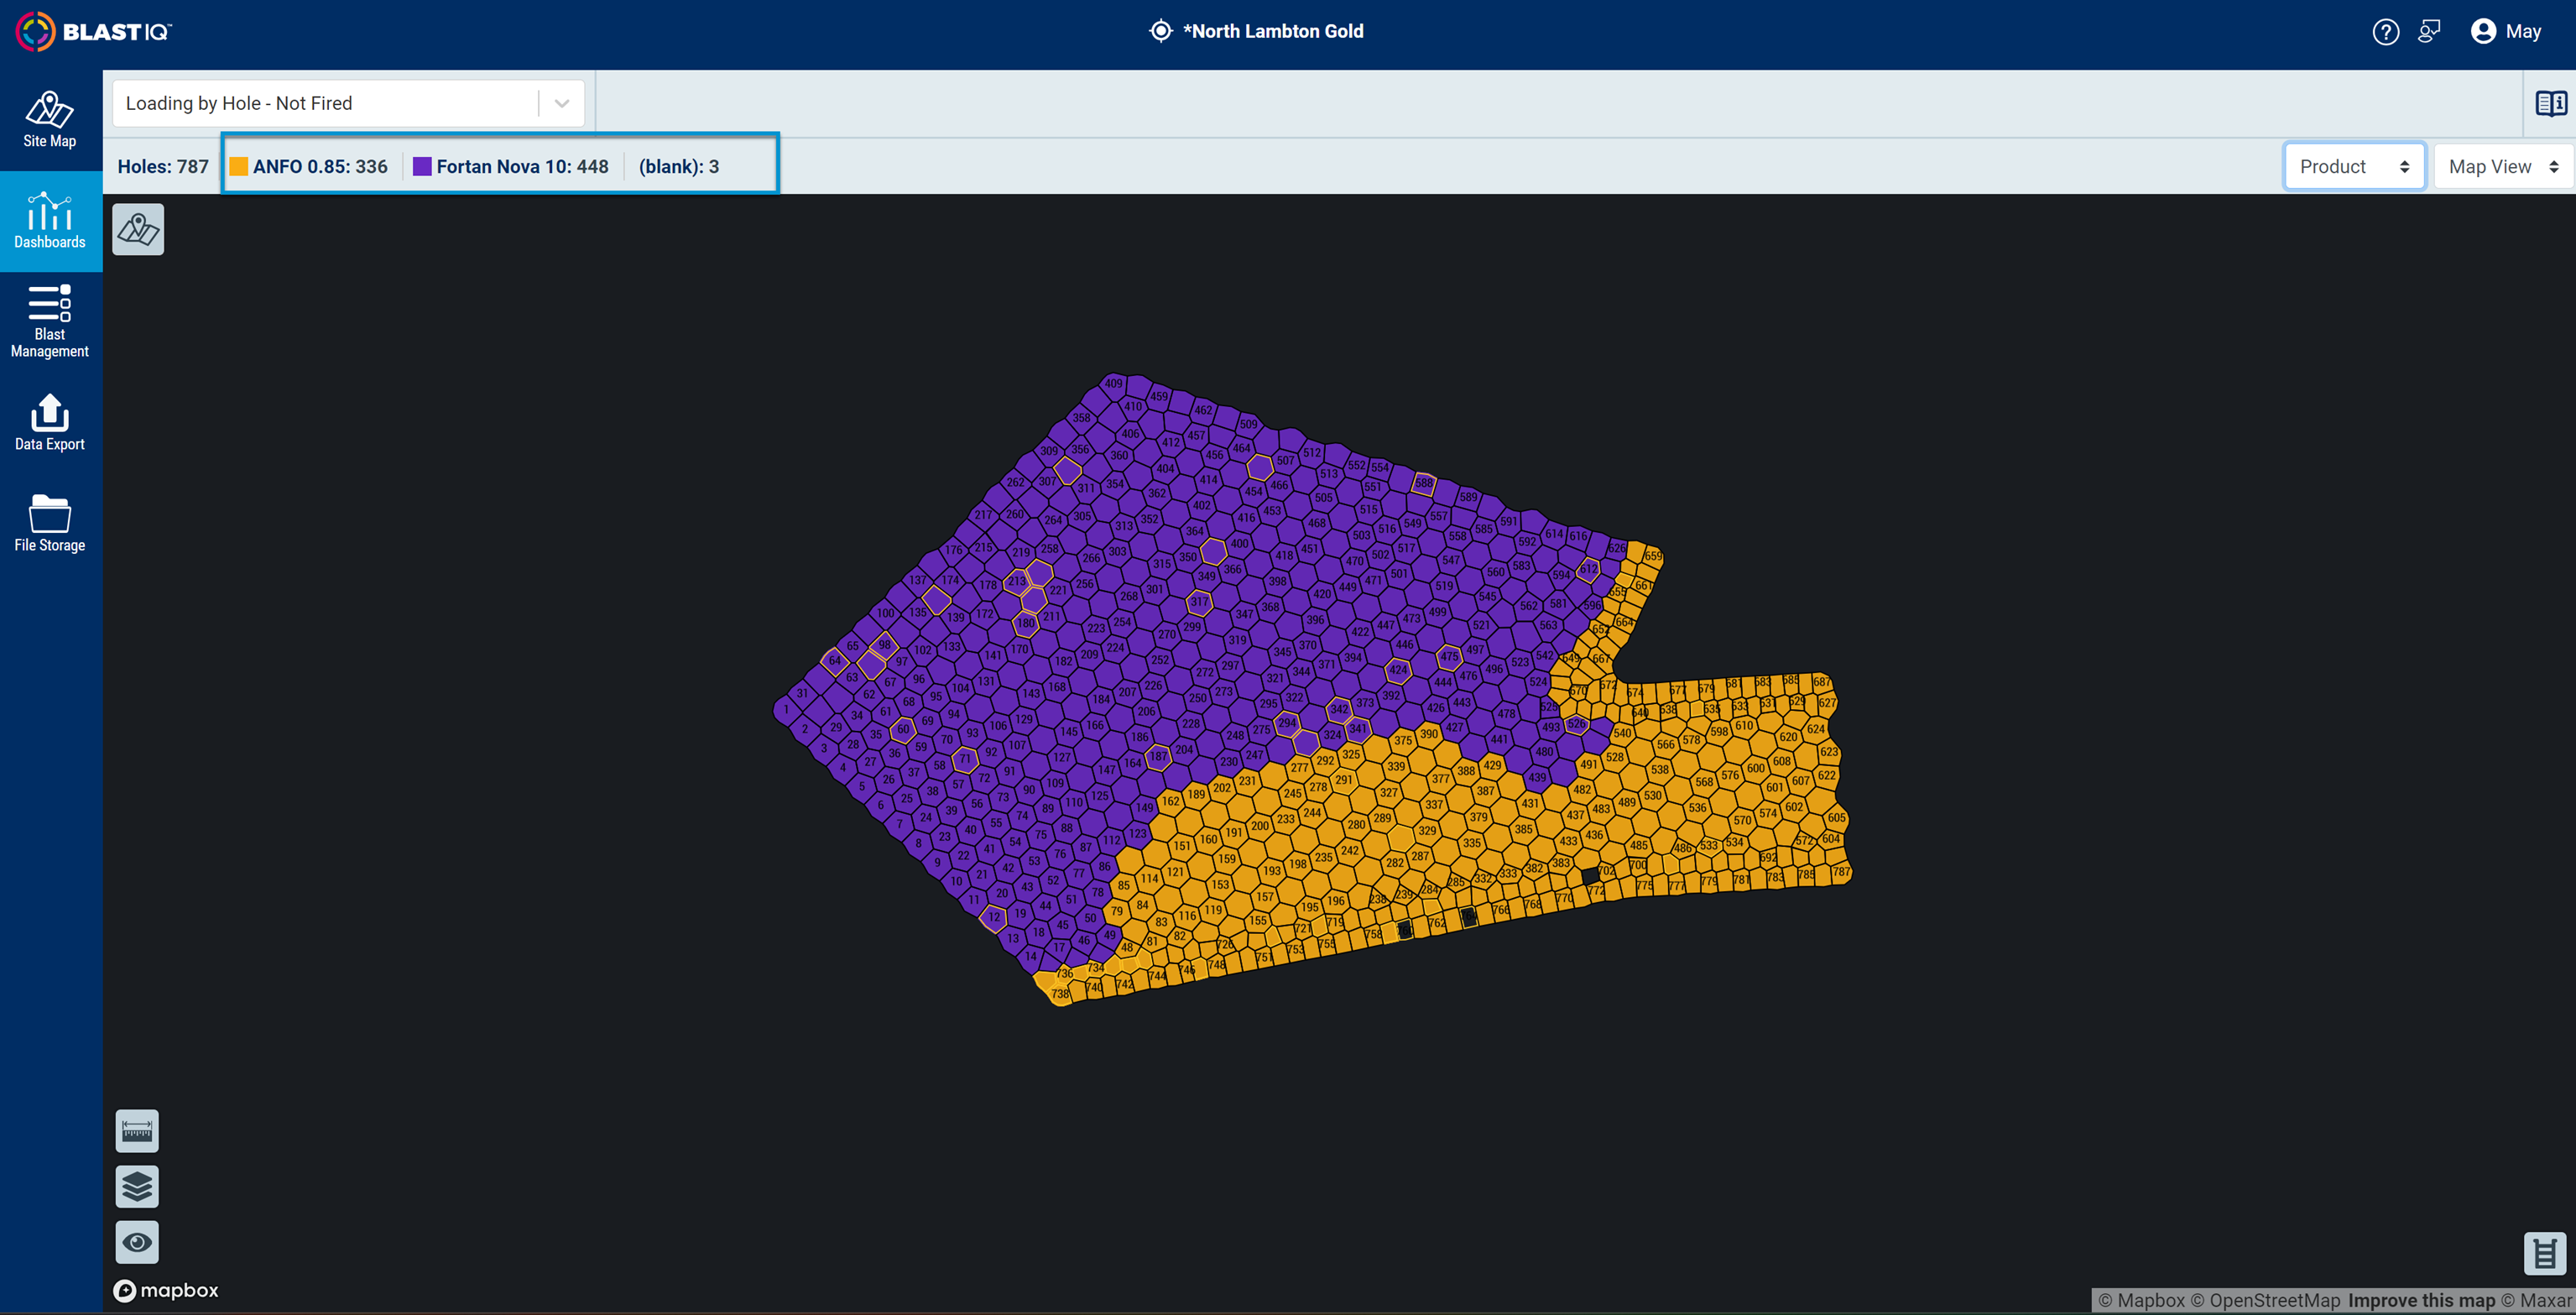The height and width of the screenshot is (1315, 2576).
Task: Select hole 509 on the blast map
Action: point(1248,424)
